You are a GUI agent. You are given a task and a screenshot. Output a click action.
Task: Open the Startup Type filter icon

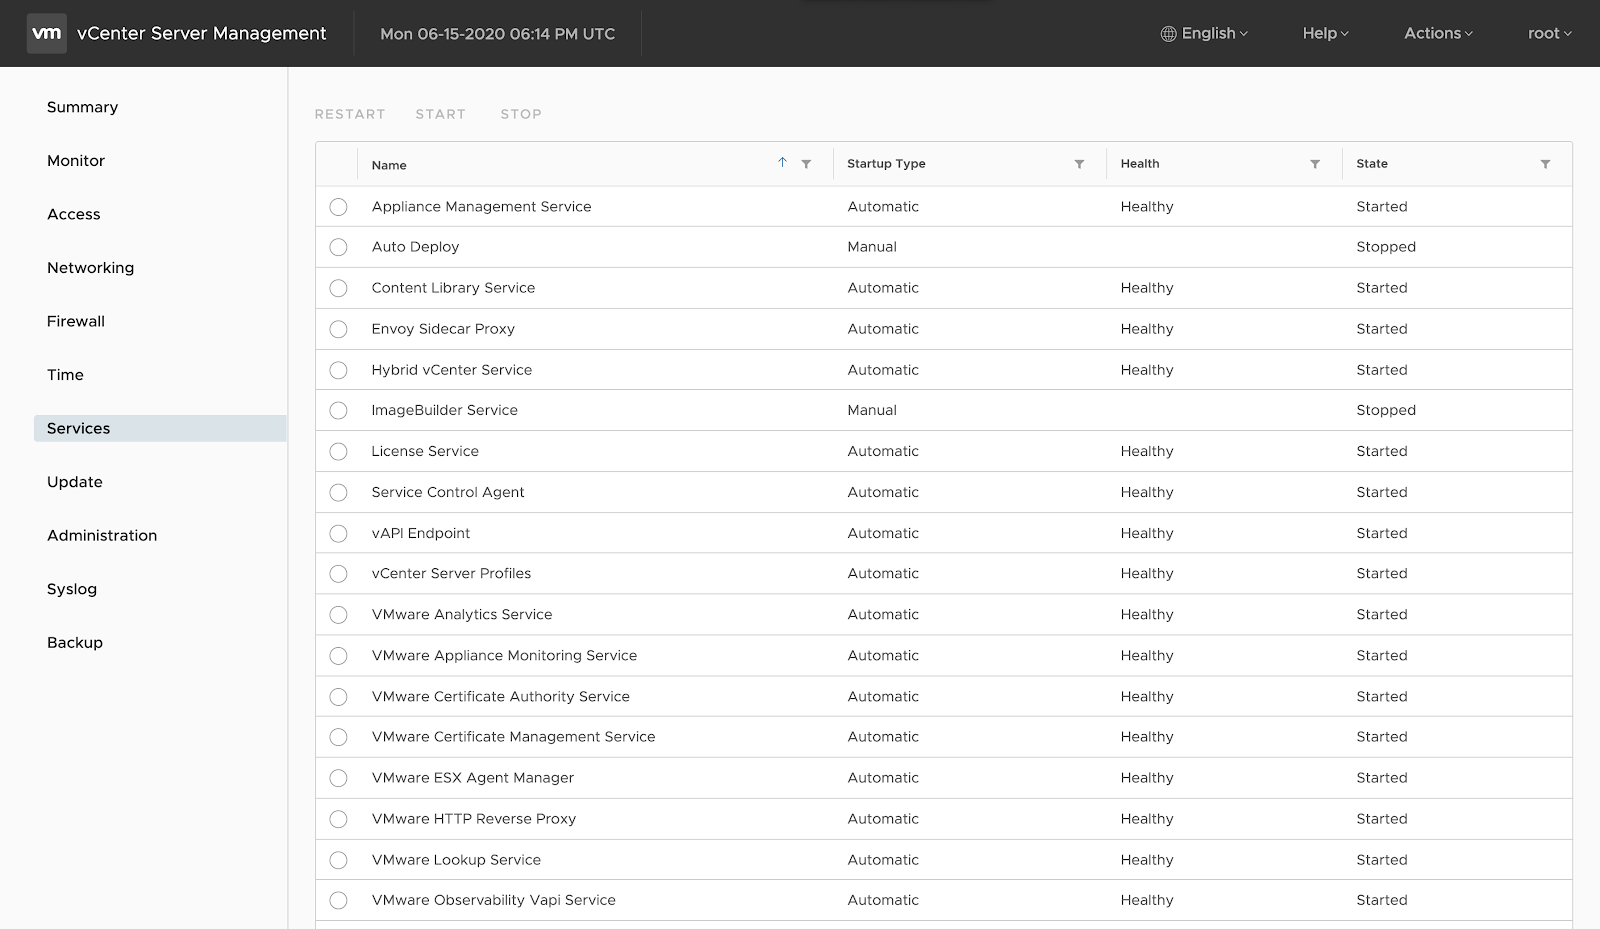(1079, 164)
